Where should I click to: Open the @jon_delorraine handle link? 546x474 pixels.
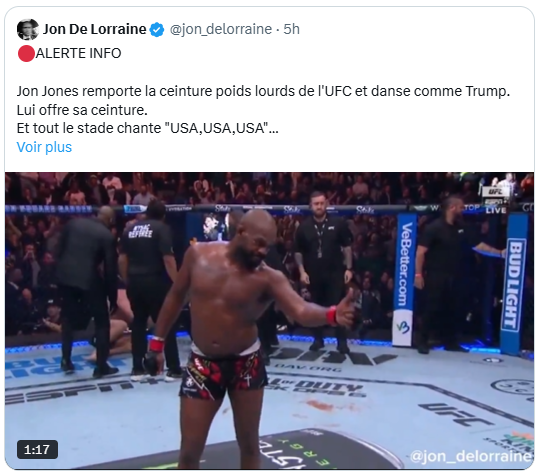pos(221,29)
